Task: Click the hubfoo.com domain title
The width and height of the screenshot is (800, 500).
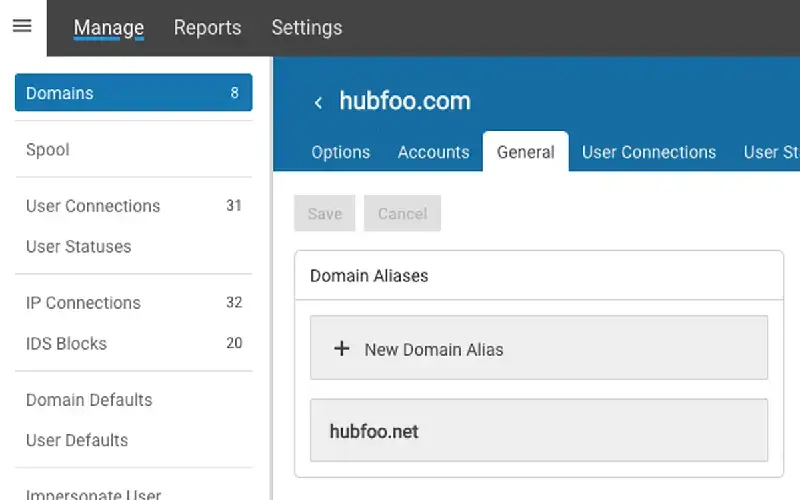Action: click(405, 101)
